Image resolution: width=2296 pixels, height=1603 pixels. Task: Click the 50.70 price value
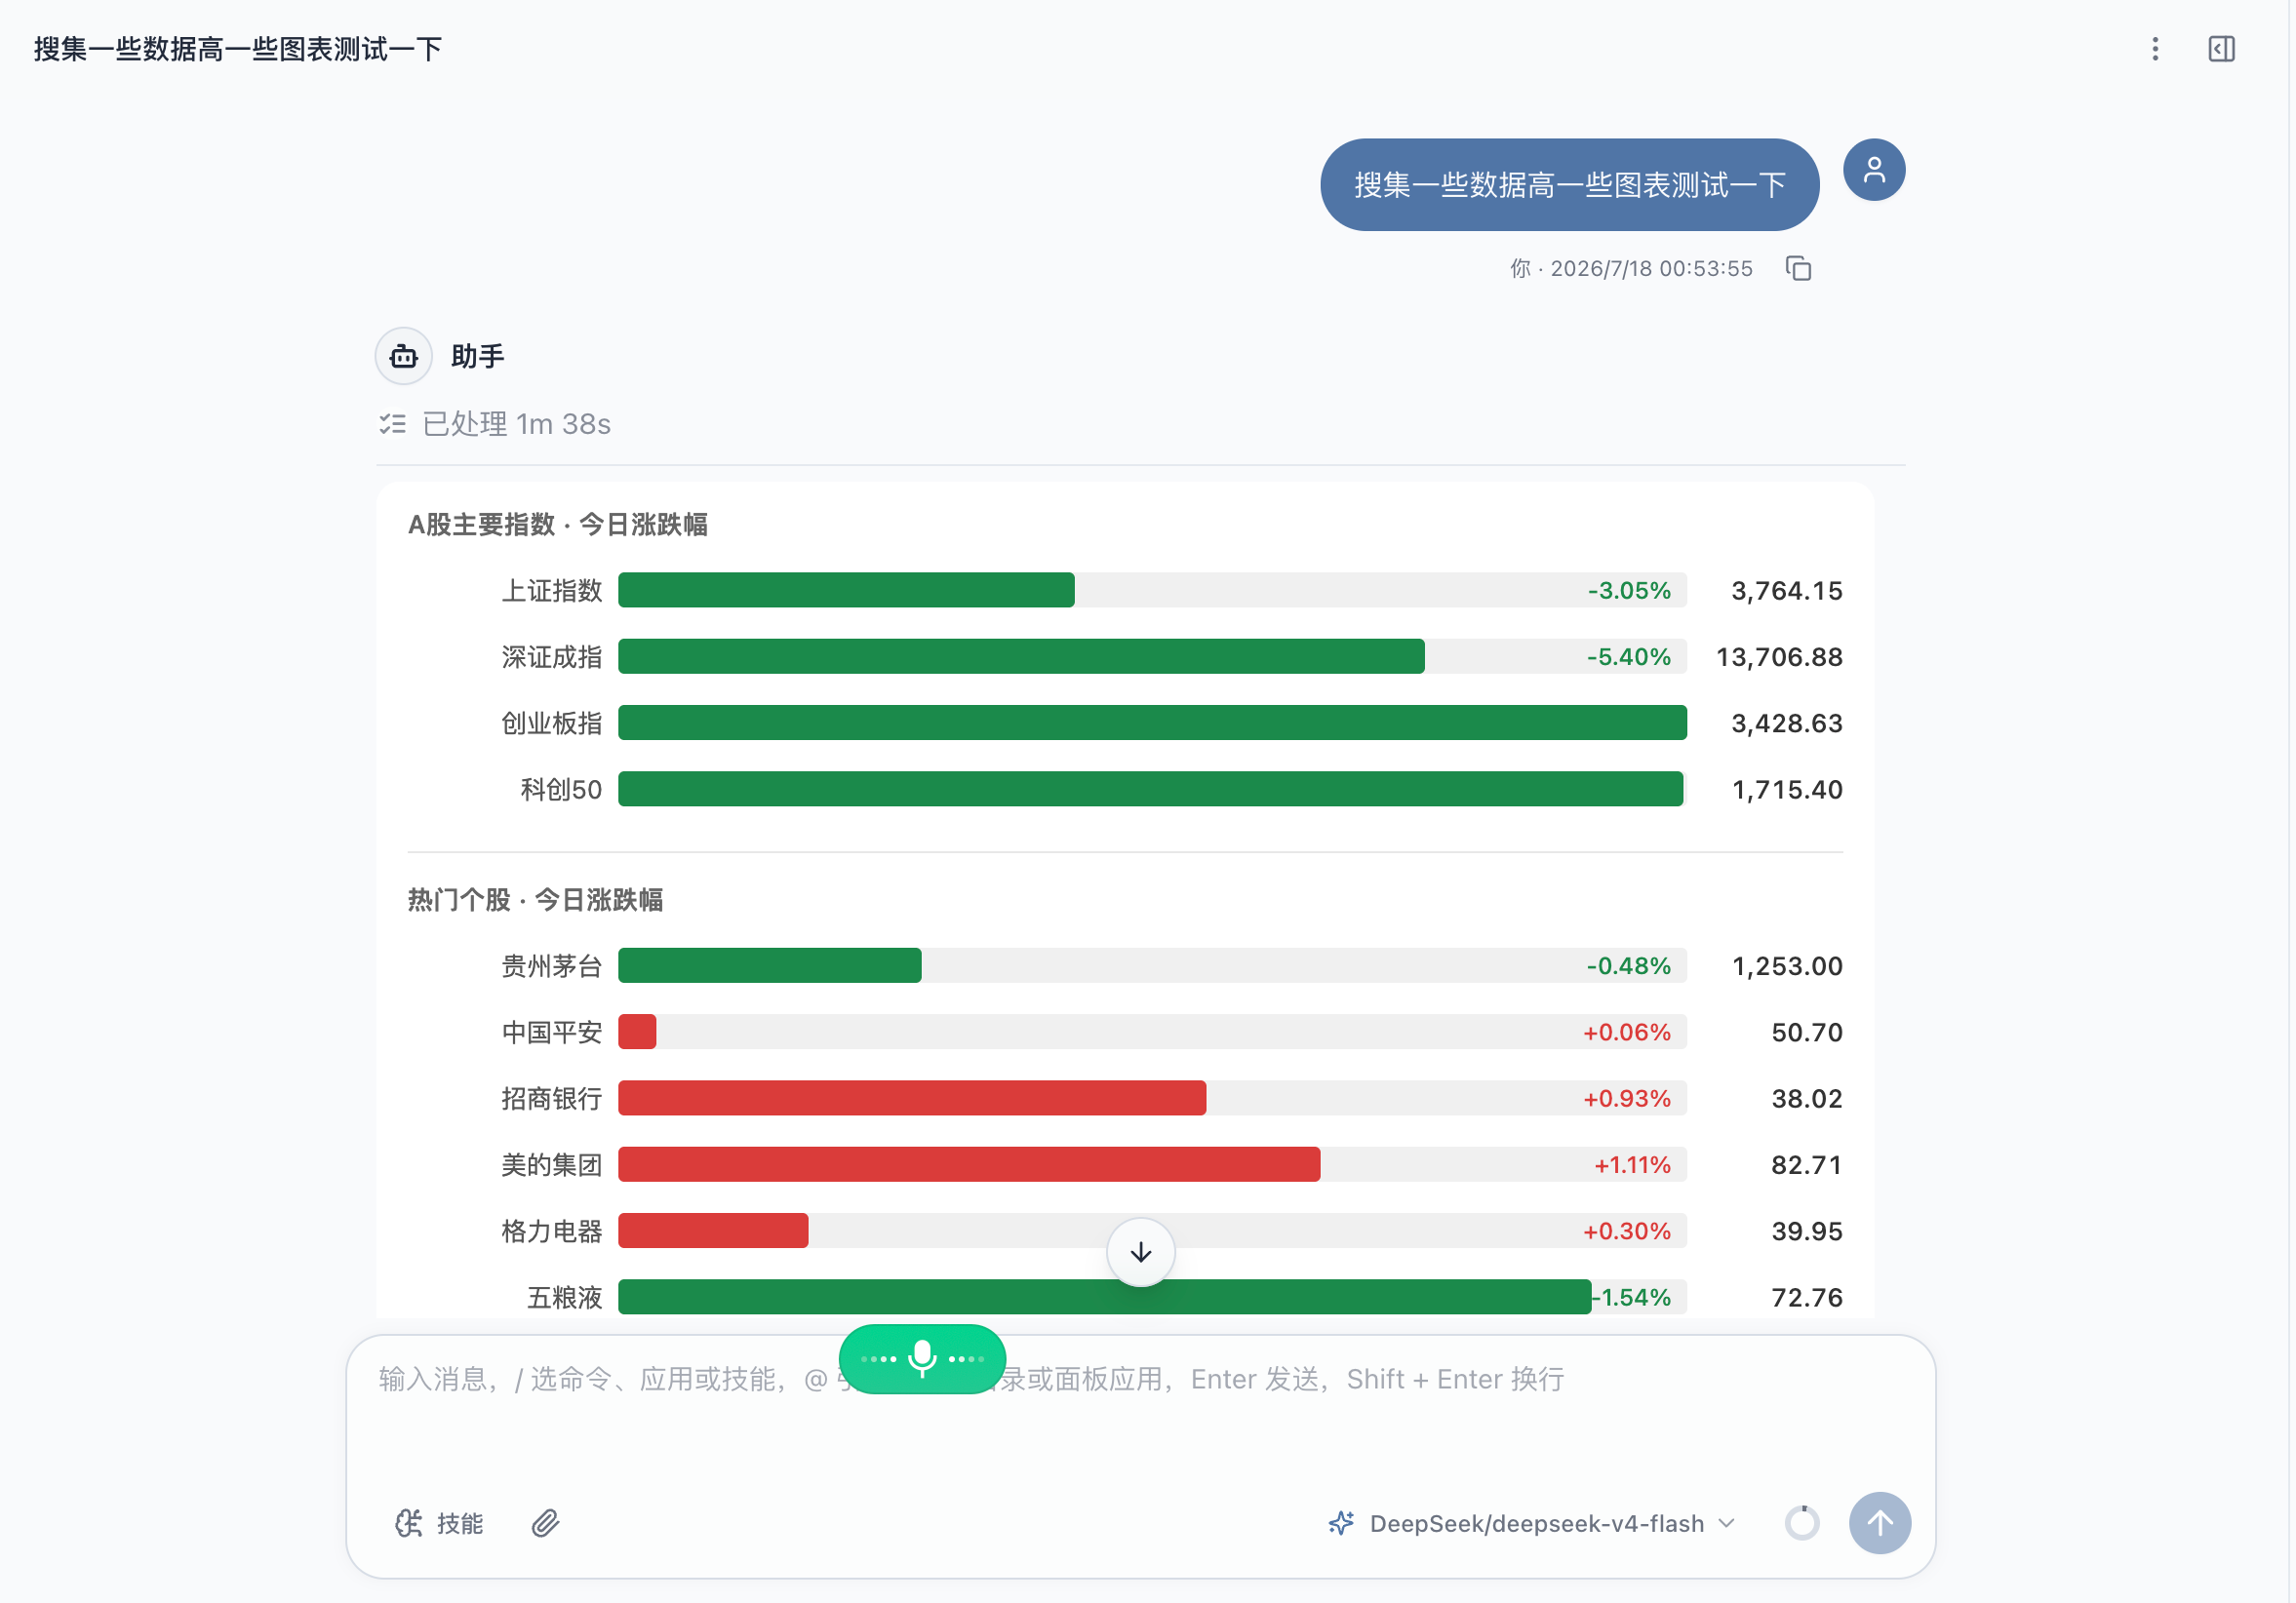(1807, 1032)
